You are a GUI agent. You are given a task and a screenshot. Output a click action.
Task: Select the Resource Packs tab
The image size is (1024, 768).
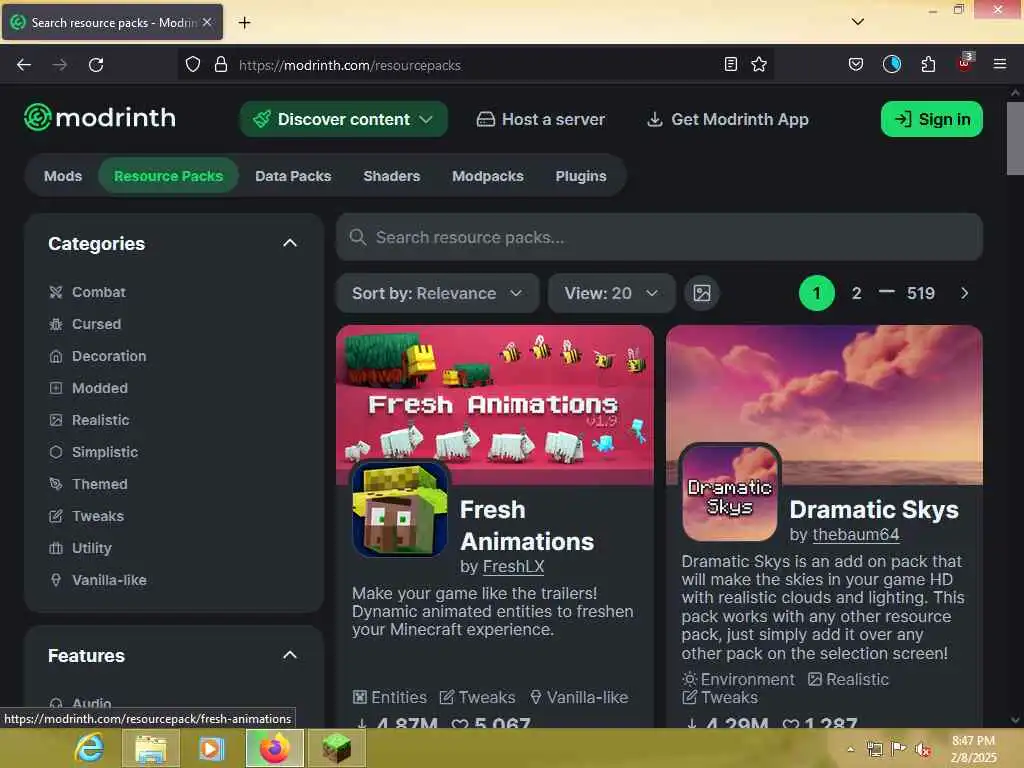click(x=168, y=176)
